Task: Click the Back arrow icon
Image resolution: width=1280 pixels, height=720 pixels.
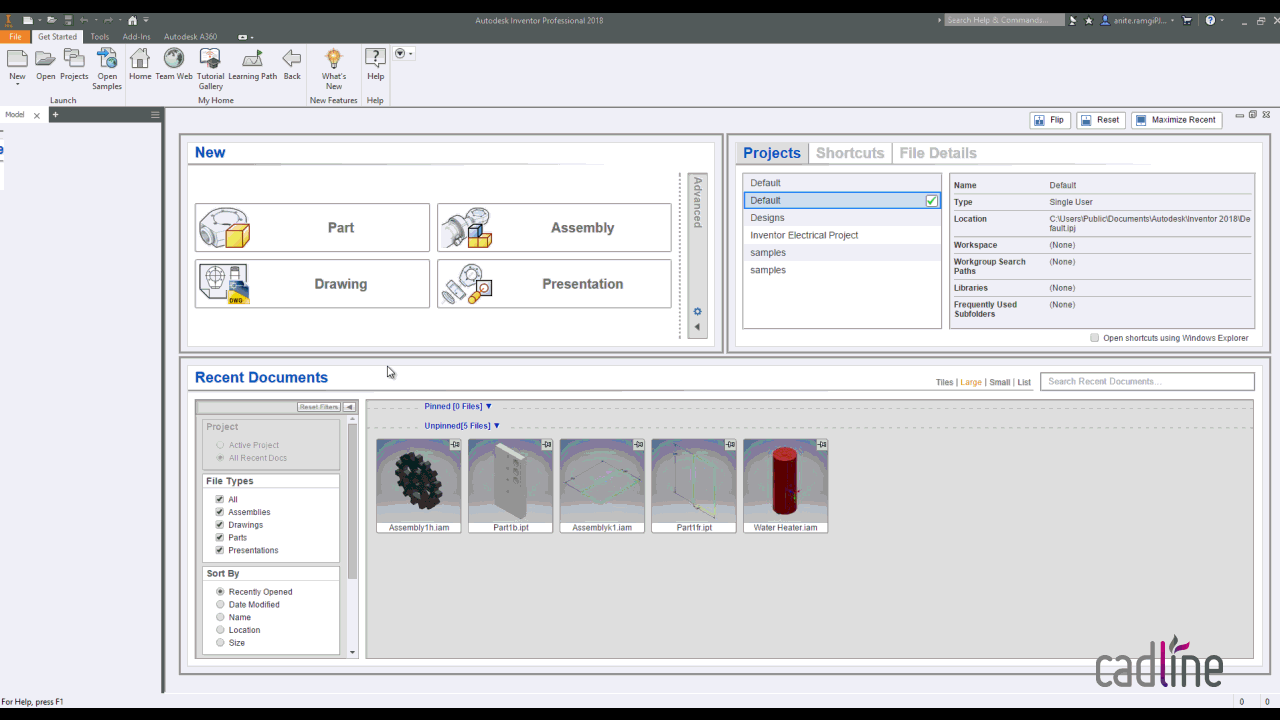Action: click(292, 59)
